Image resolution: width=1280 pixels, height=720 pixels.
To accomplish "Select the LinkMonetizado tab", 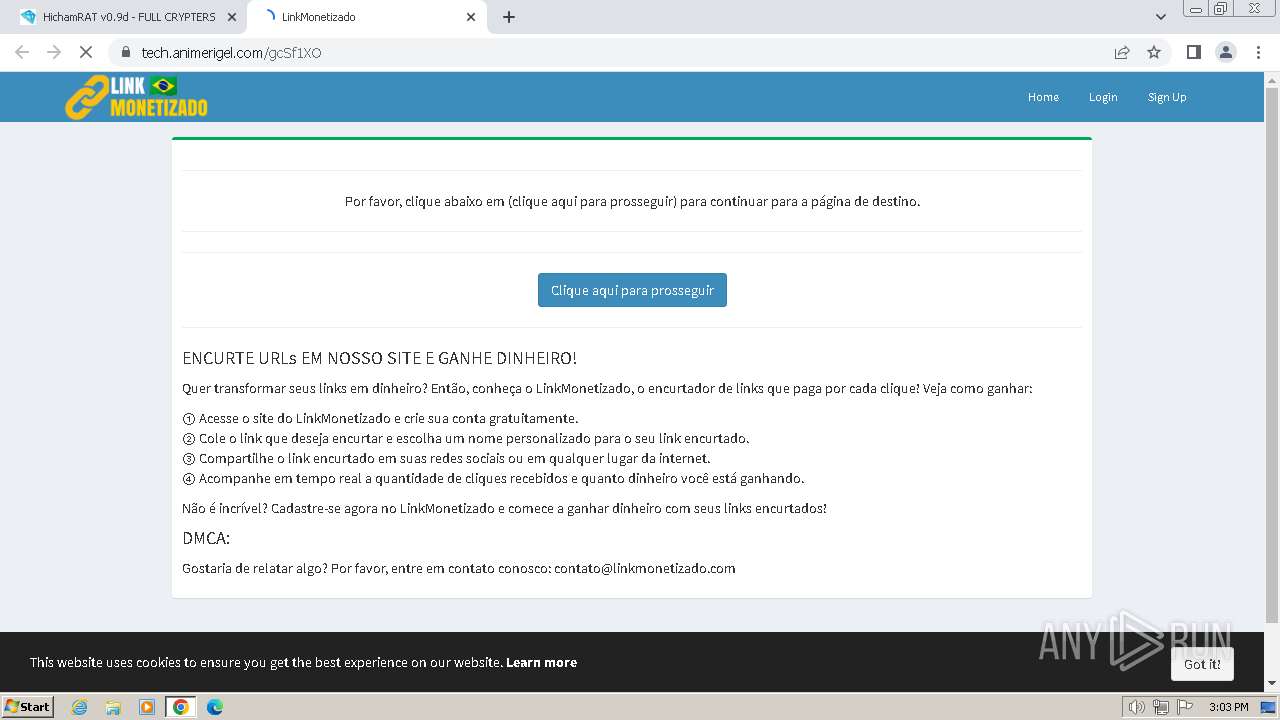I will click(367, 17).
